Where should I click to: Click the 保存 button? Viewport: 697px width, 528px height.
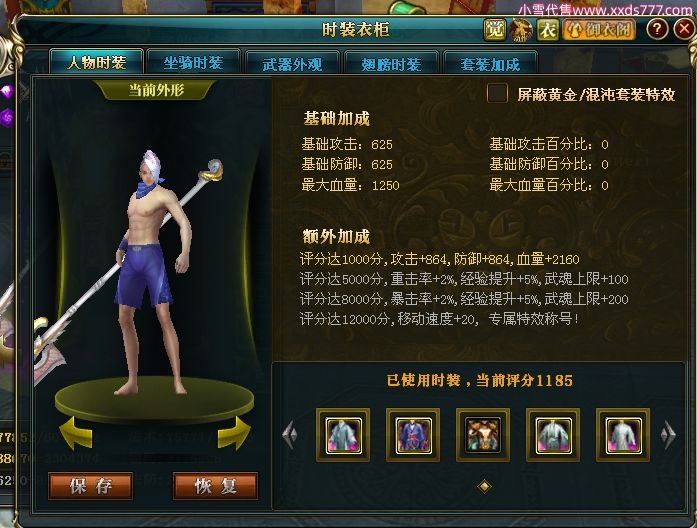click(91, 486)
